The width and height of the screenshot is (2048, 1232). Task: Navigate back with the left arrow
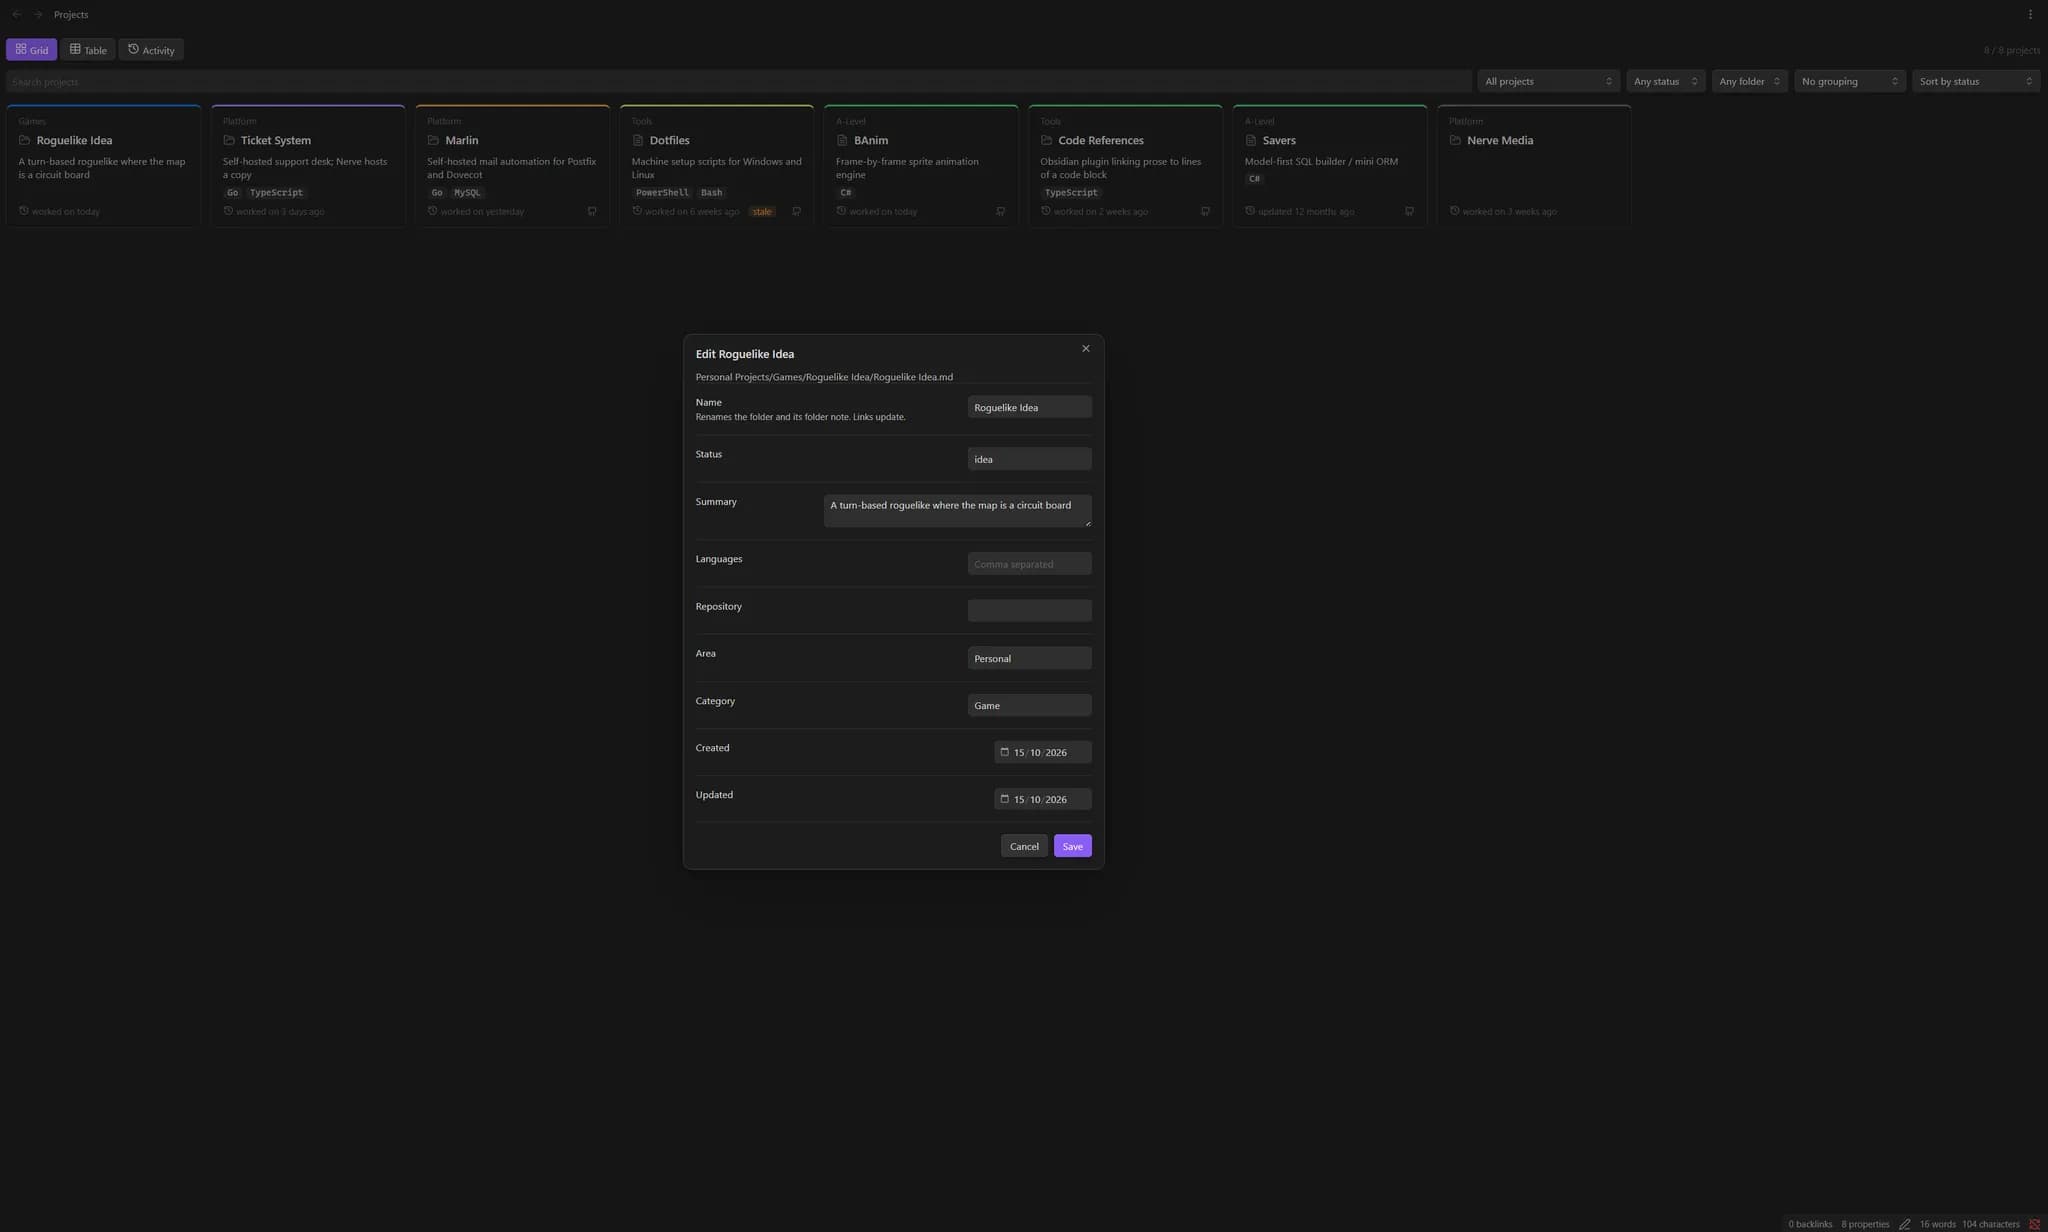pos(16,15)
